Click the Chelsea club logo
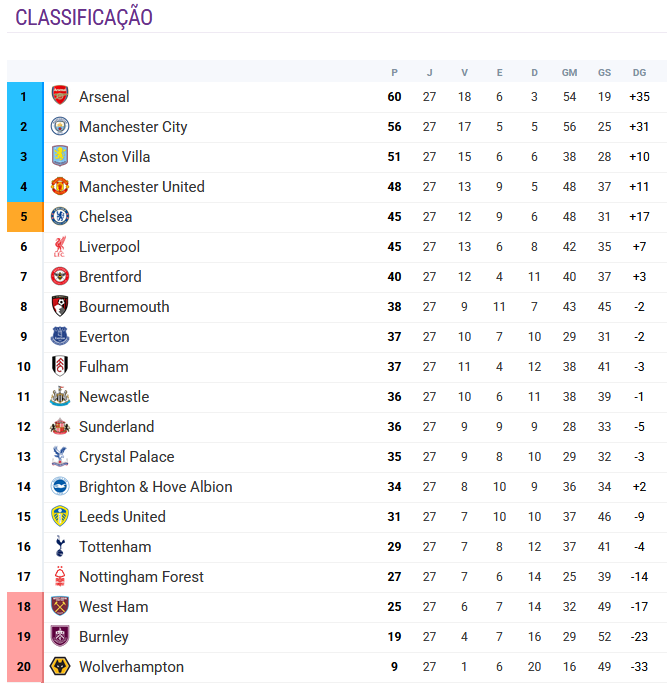This screenshot has width=667, height=683. click(60, 217)
